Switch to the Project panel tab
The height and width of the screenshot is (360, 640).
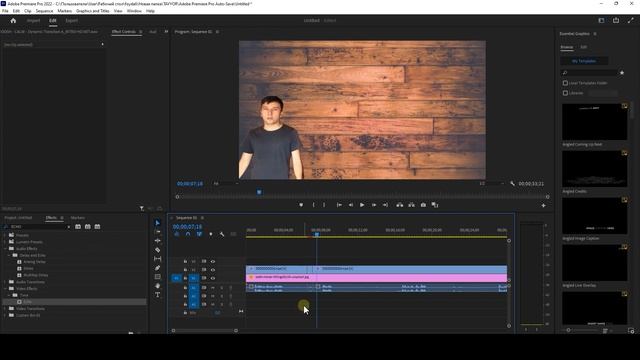tap(18, 218)
